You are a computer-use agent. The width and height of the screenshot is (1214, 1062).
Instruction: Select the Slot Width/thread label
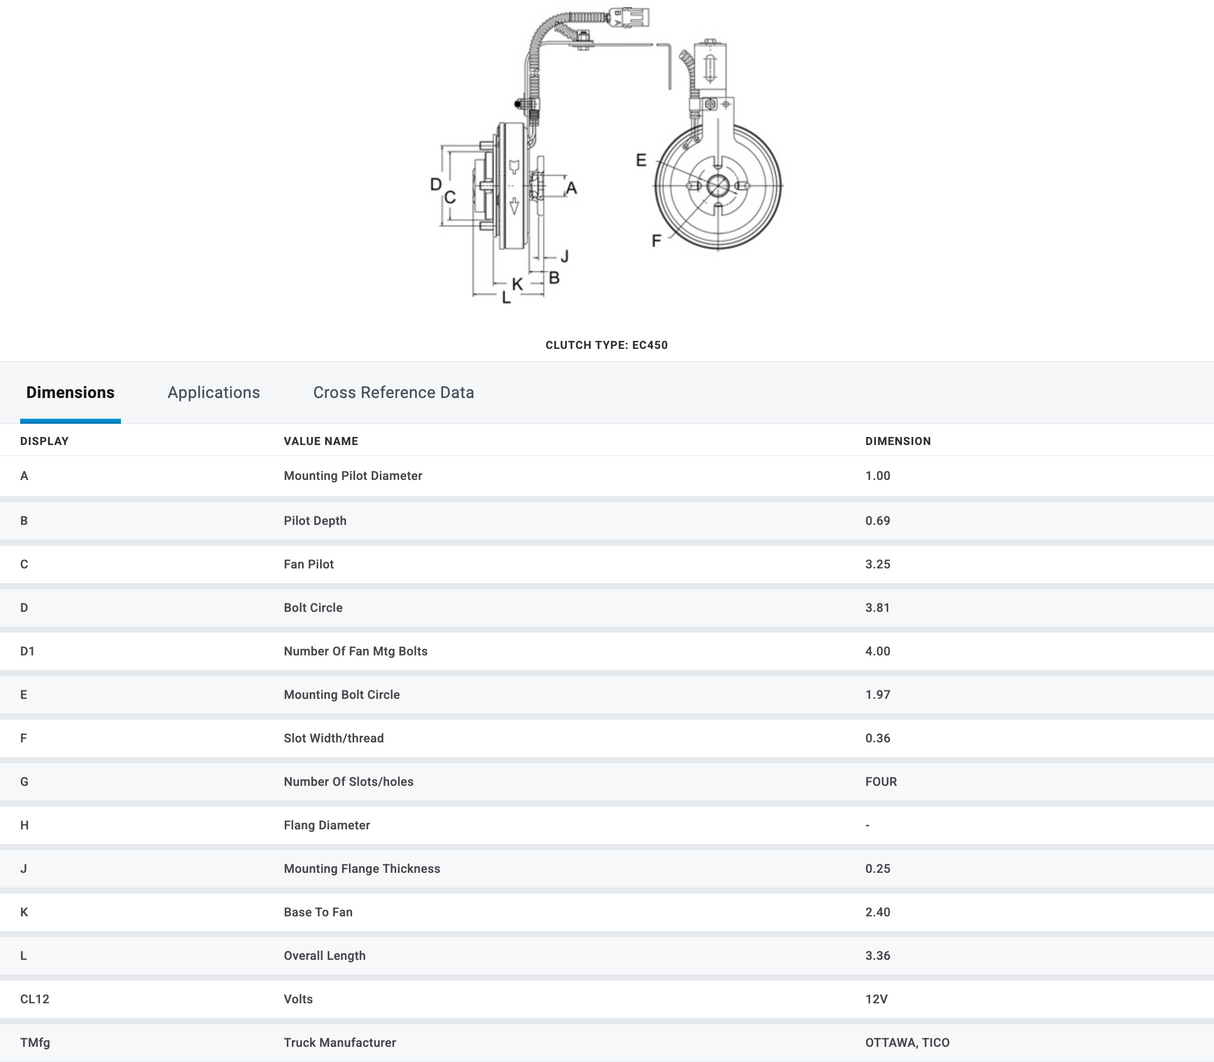coord(334,738)
